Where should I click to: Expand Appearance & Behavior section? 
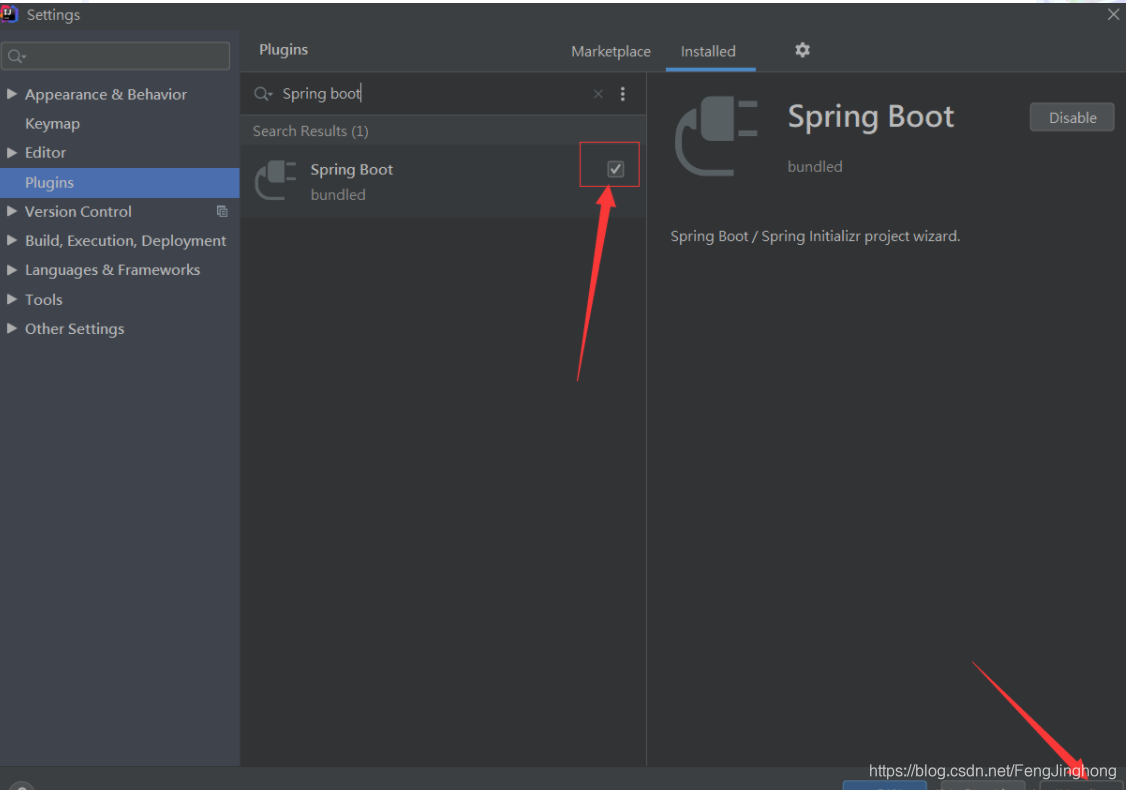(x=11, y=94)
